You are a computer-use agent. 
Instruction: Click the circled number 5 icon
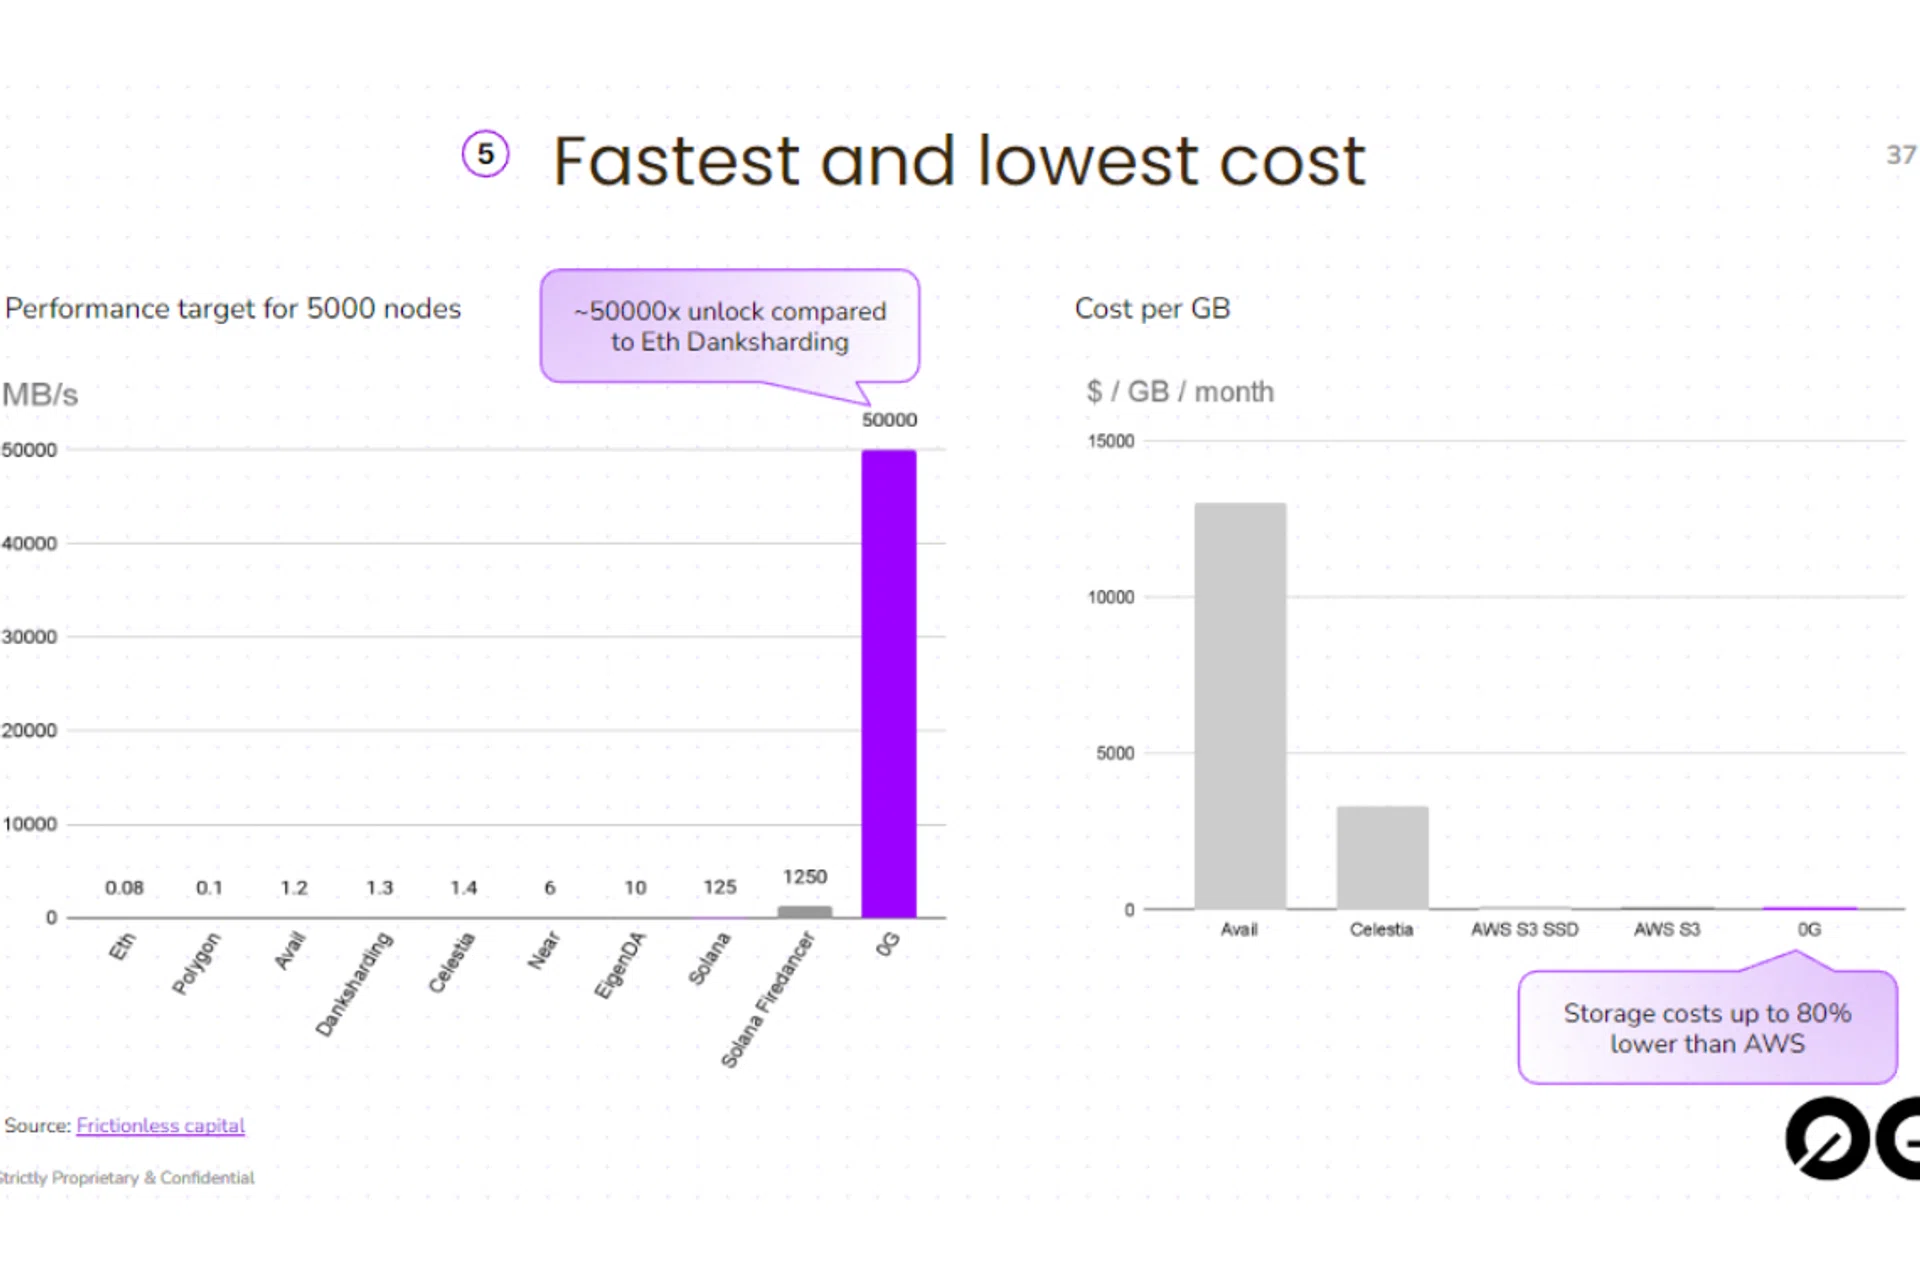485,154
